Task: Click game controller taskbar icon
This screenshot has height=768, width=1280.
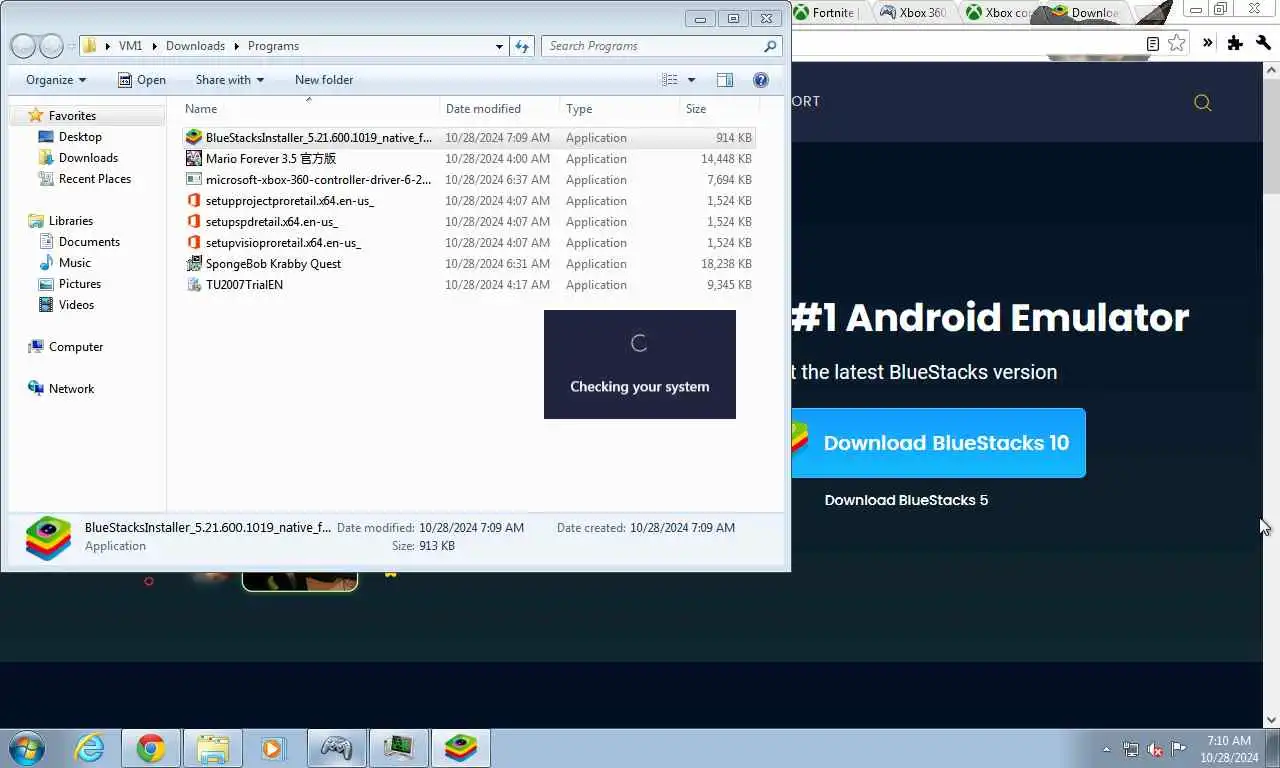Action: (337, 748)
